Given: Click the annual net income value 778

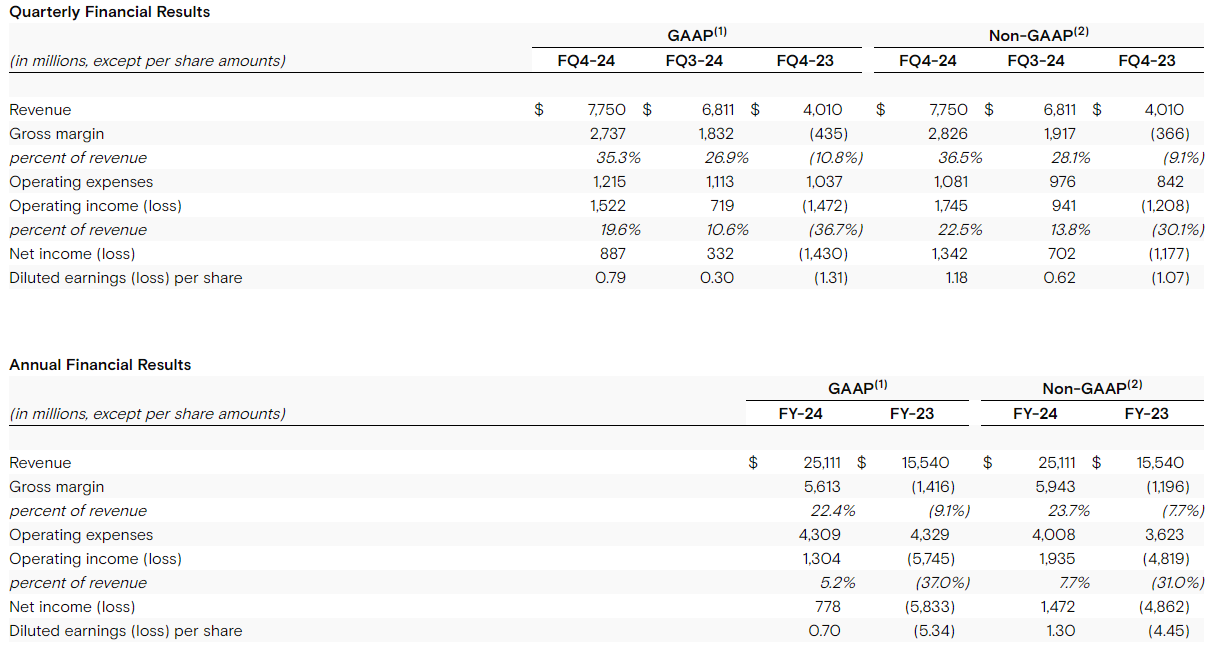Looking at the screenshot, I should pos(828,607).
